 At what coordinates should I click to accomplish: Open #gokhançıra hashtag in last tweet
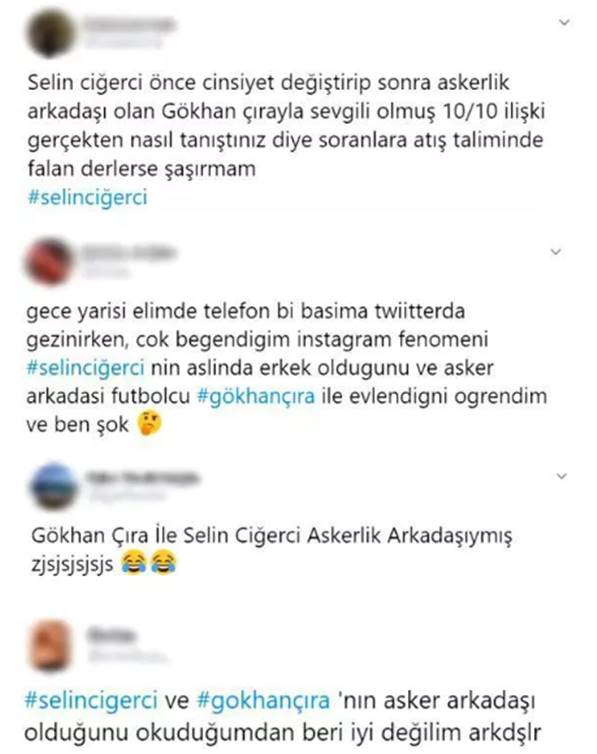click(x=263, y=700)
